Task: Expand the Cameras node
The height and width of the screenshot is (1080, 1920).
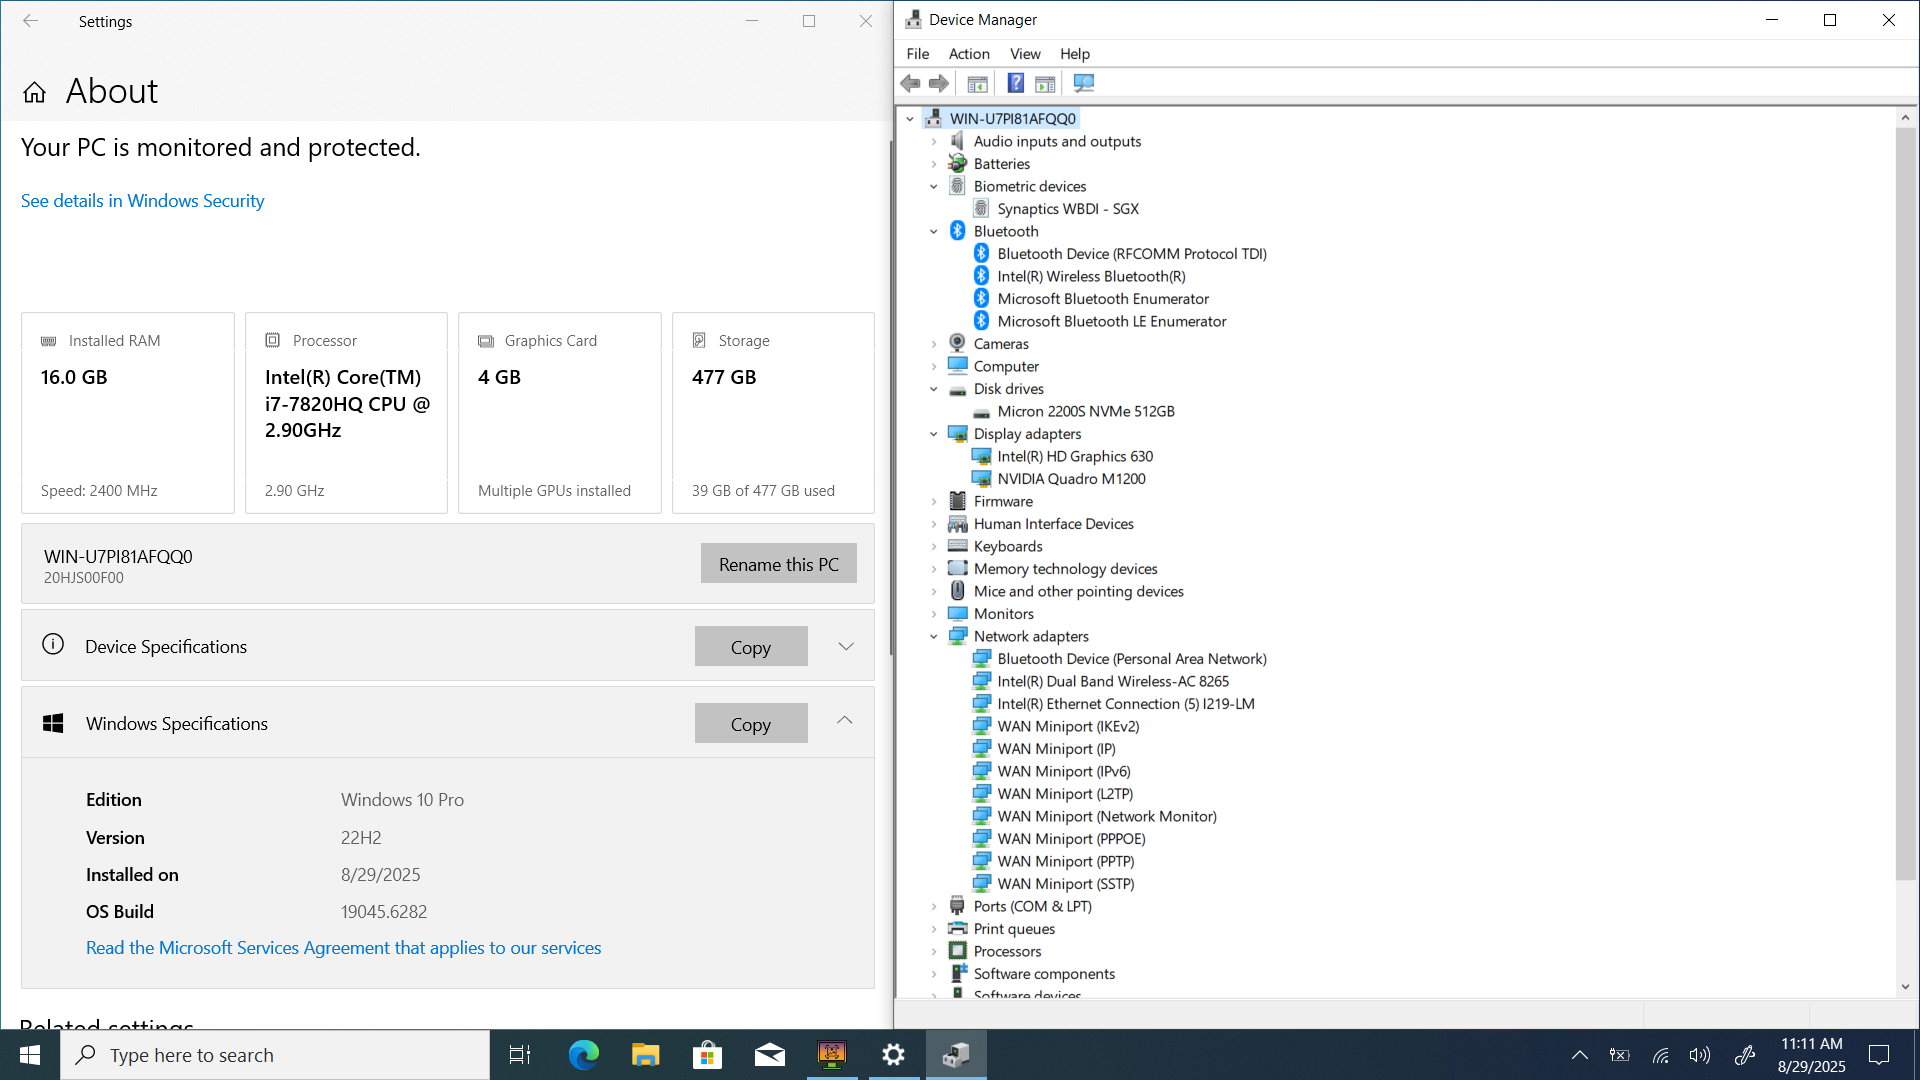Action: (934, 344)
